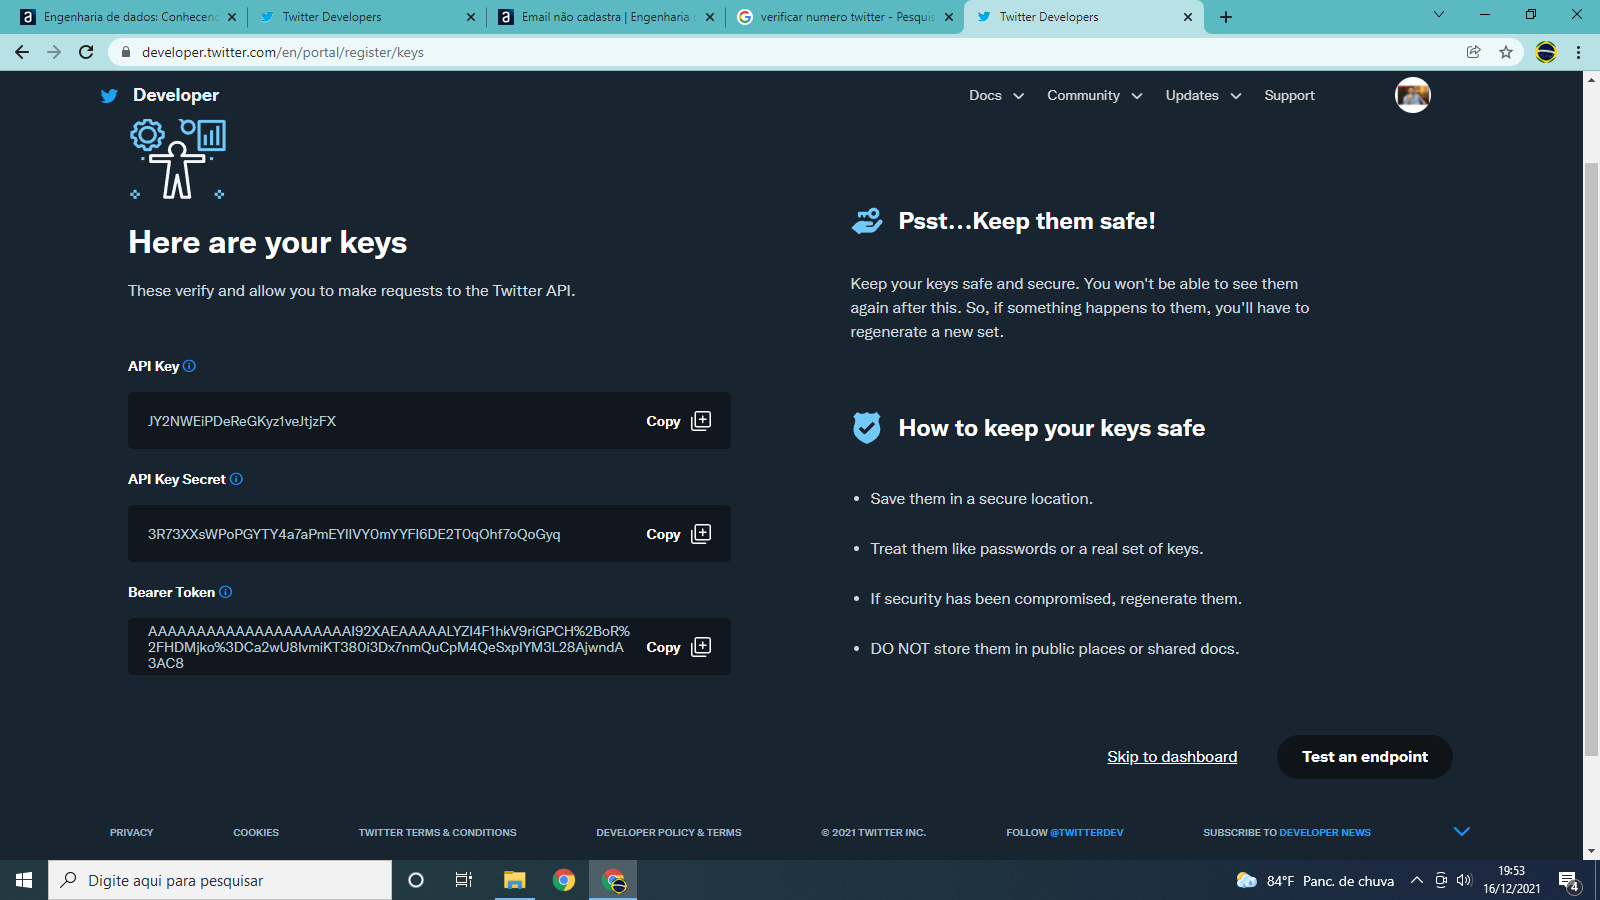
Task: Click the page vertical scrollbar
Action: point(1591,457)
